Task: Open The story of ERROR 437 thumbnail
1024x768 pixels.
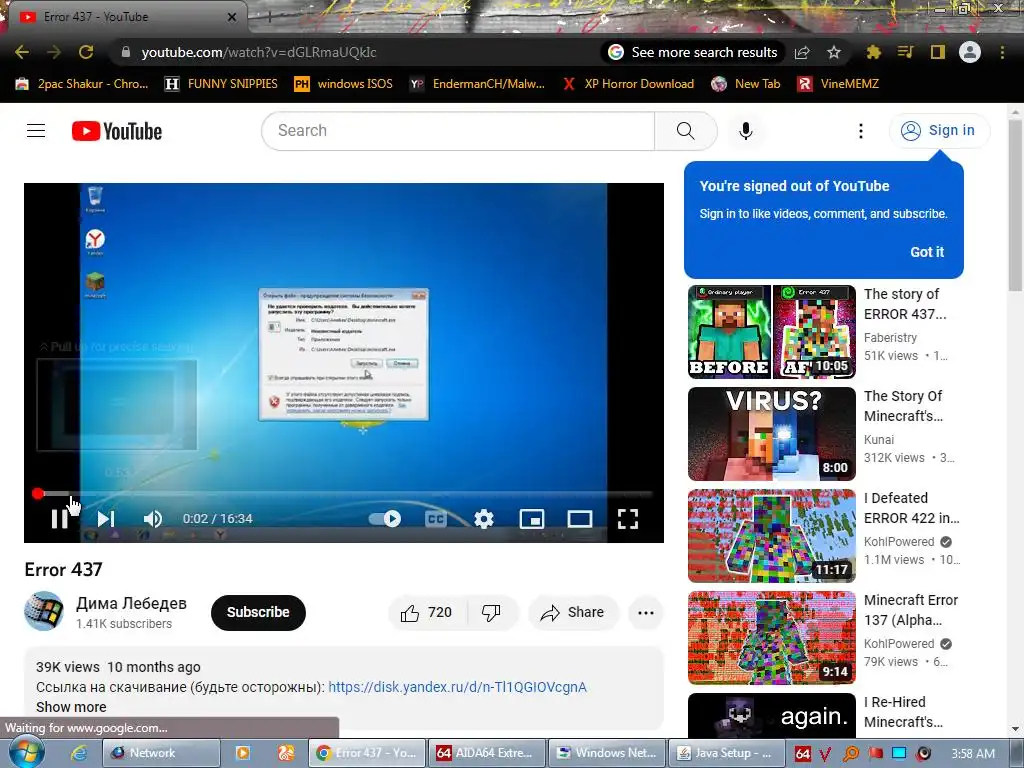Action: point(772,332)
